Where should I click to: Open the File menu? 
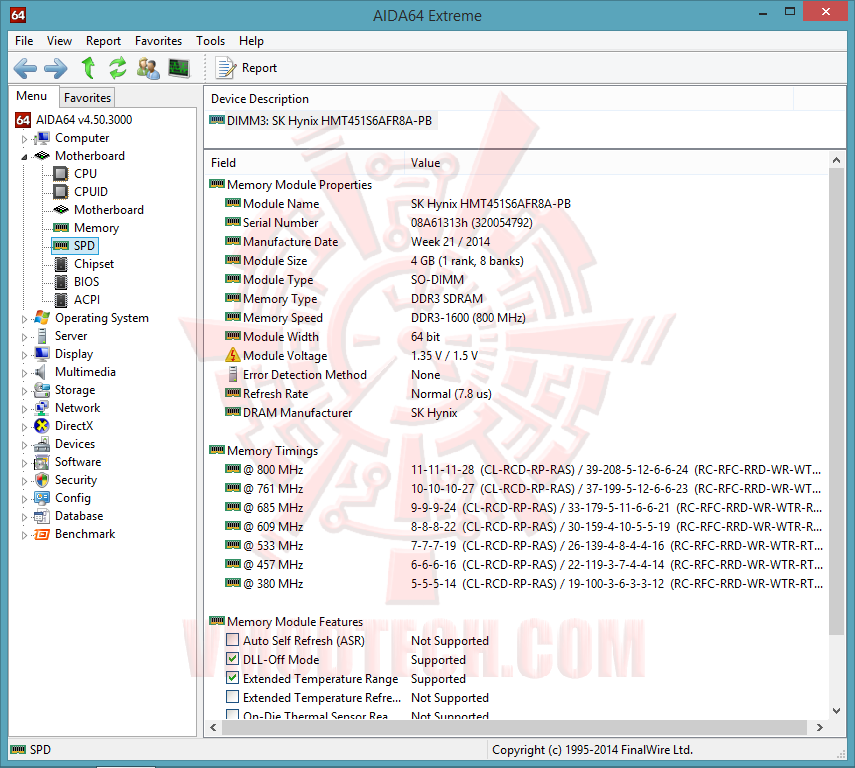pyautogui.click(x=24, y=41)
